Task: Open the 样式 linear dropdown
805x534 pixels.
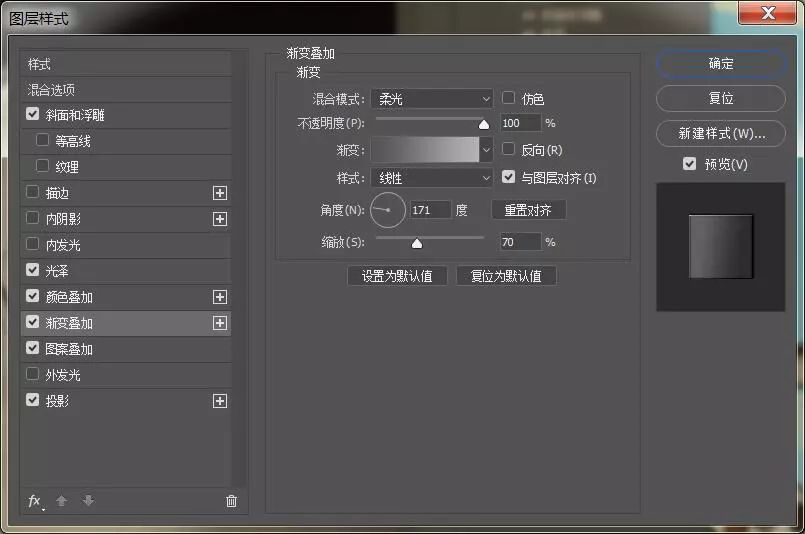Action: (431, 178)
